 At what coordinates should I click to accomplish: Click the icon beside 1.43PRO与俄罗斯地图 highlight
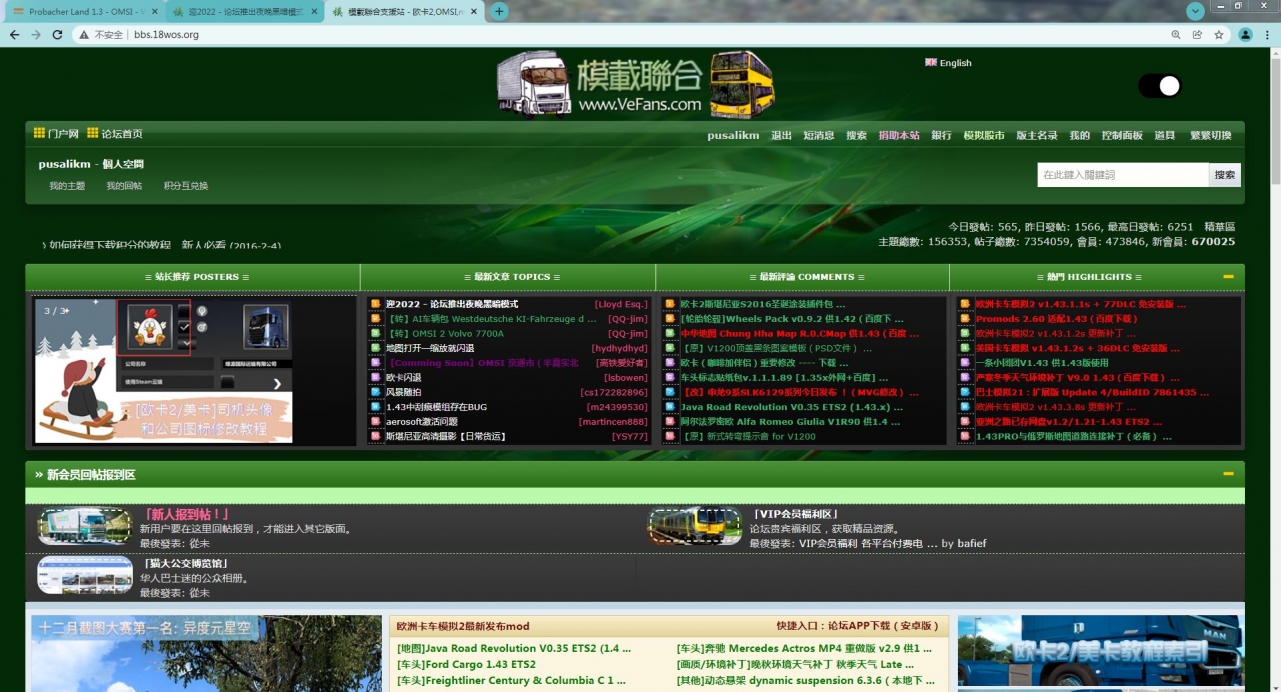pos(964,437)
